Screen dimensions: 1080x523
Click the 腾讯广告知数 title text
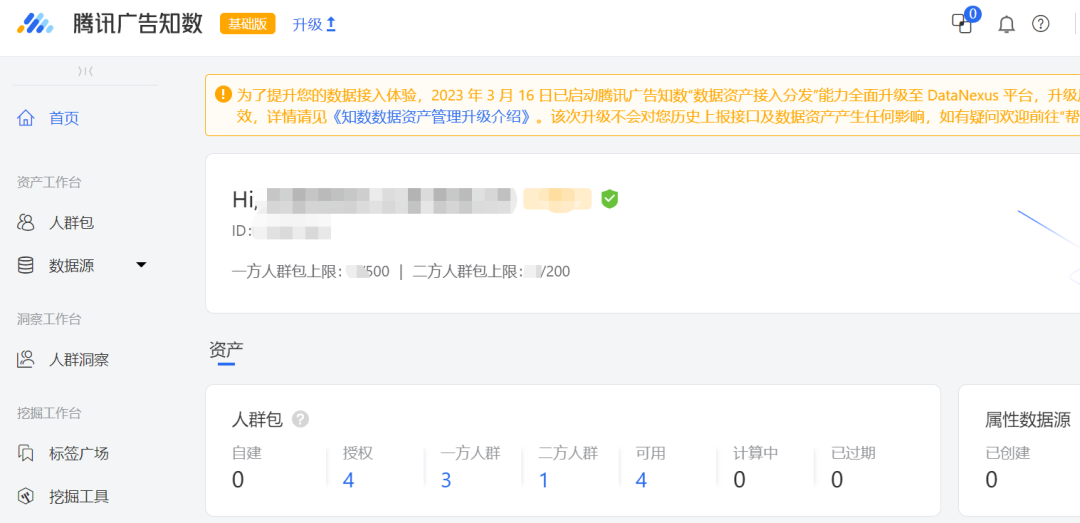pos(138,24)
